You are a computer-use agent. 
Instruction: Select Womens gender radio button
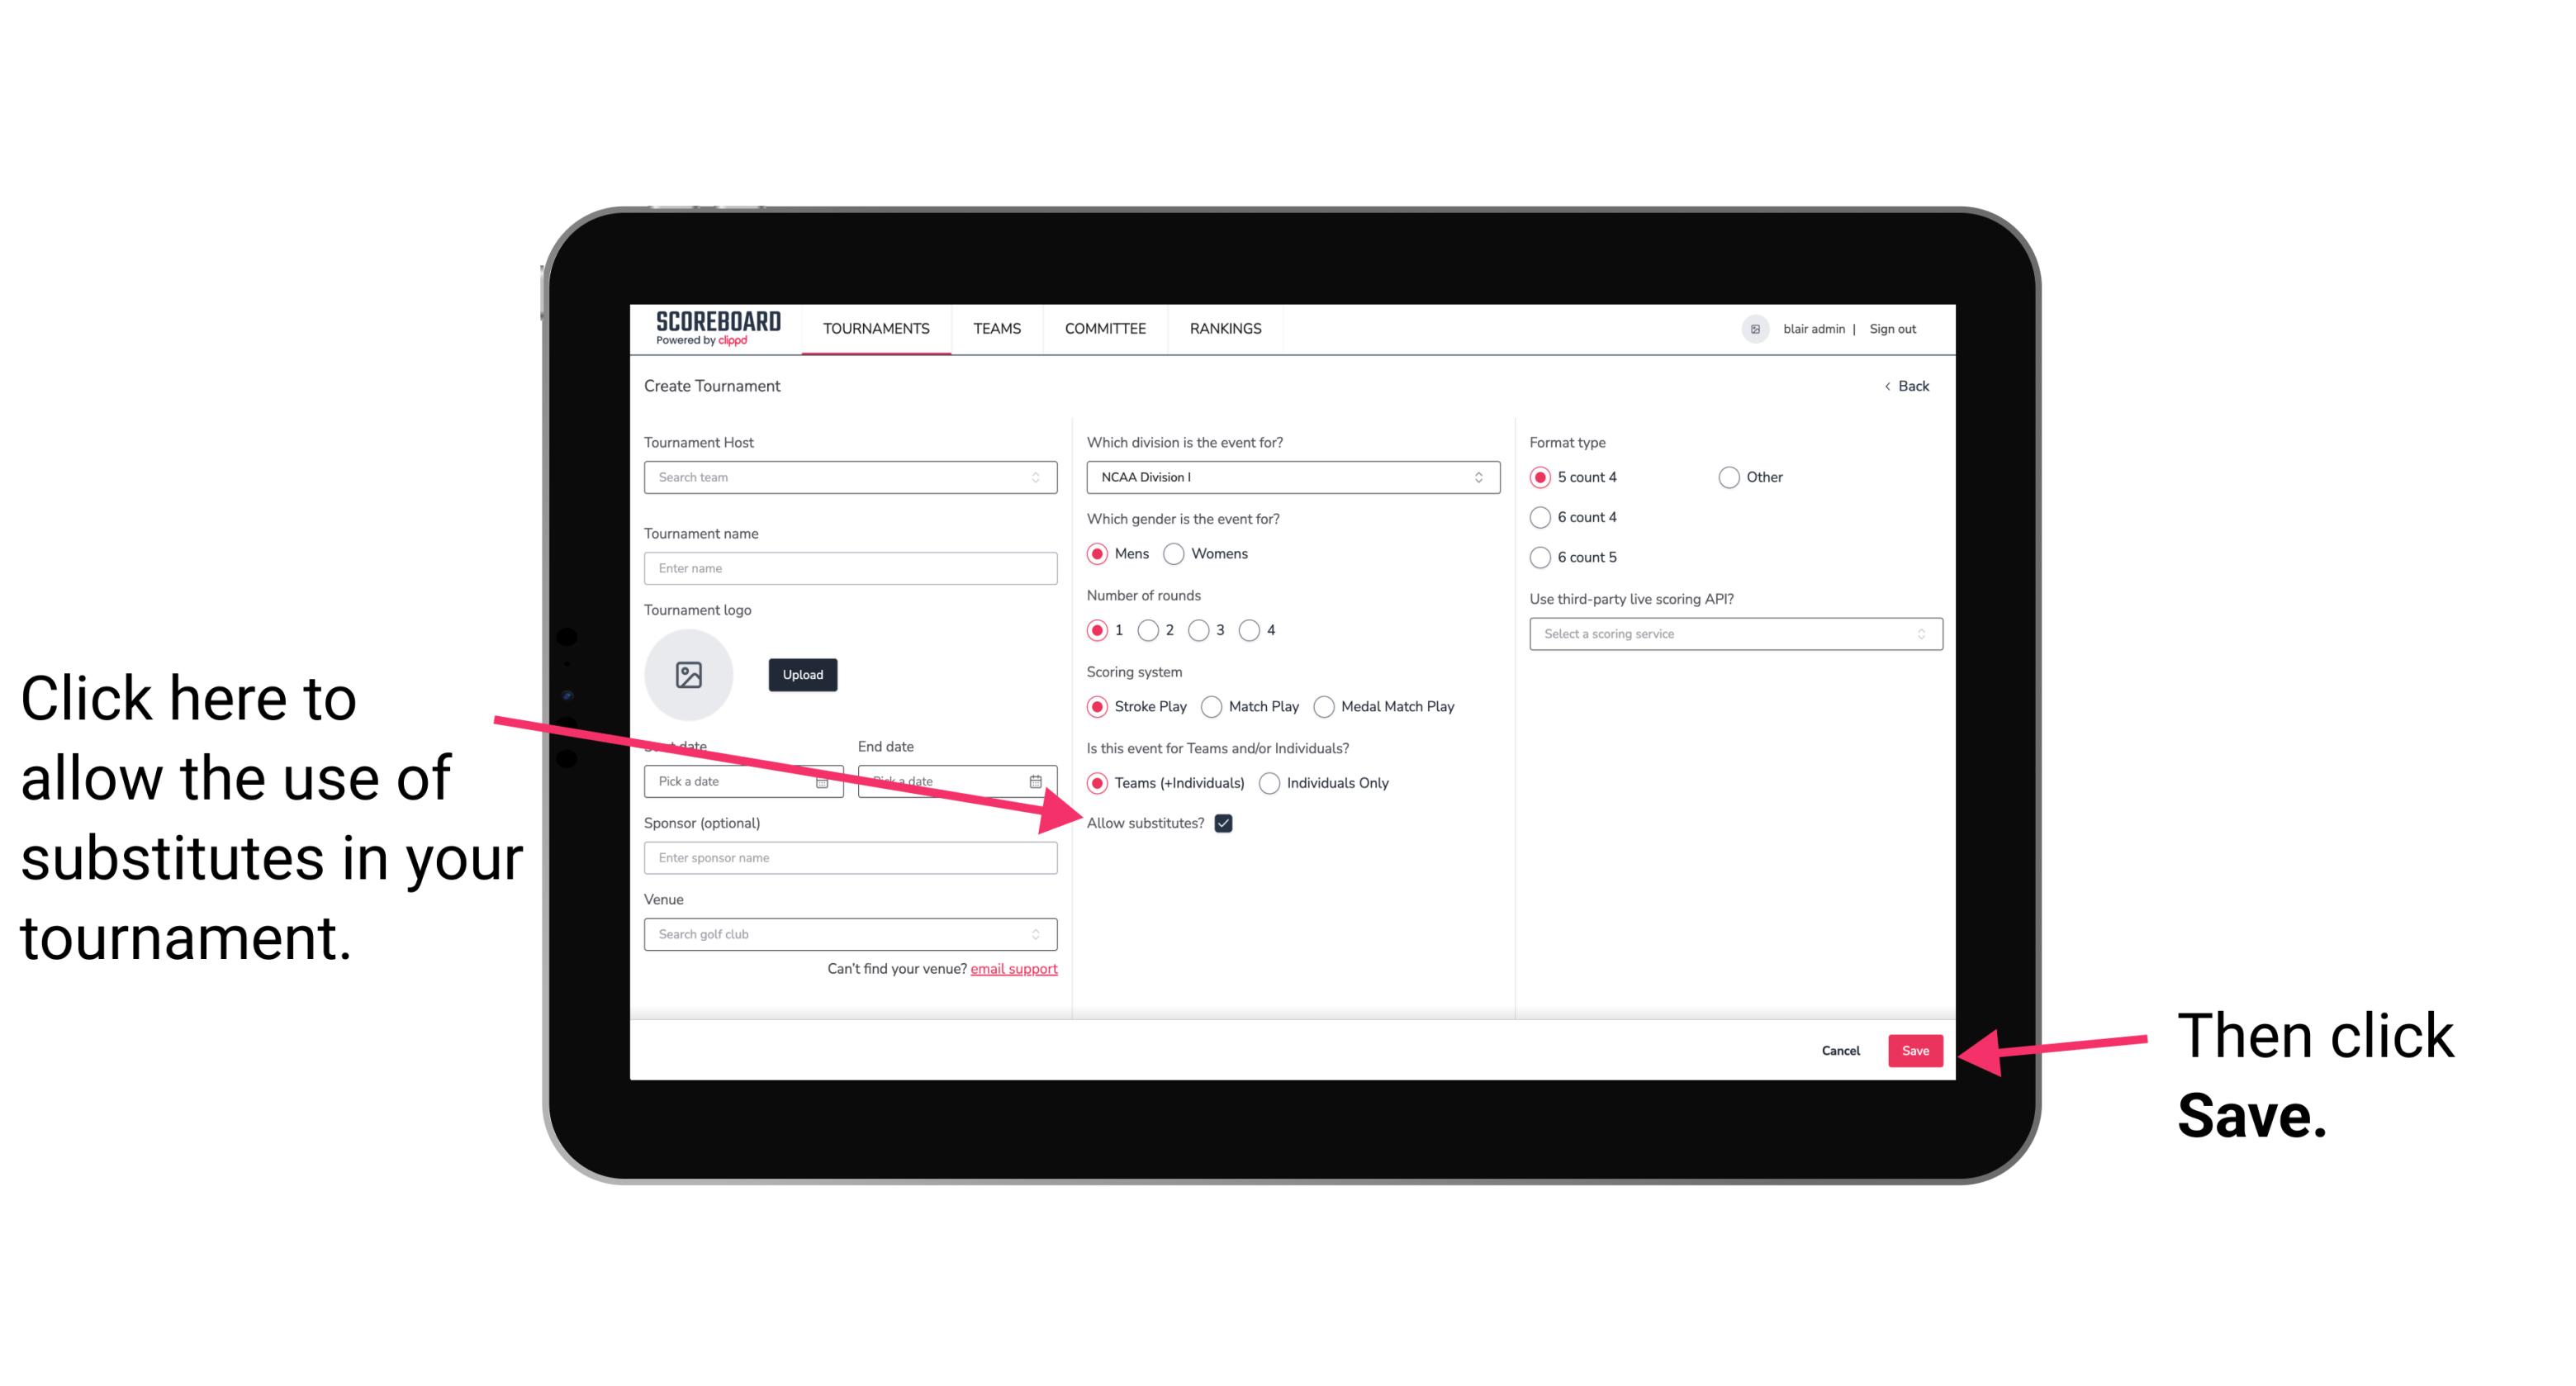1180,553
